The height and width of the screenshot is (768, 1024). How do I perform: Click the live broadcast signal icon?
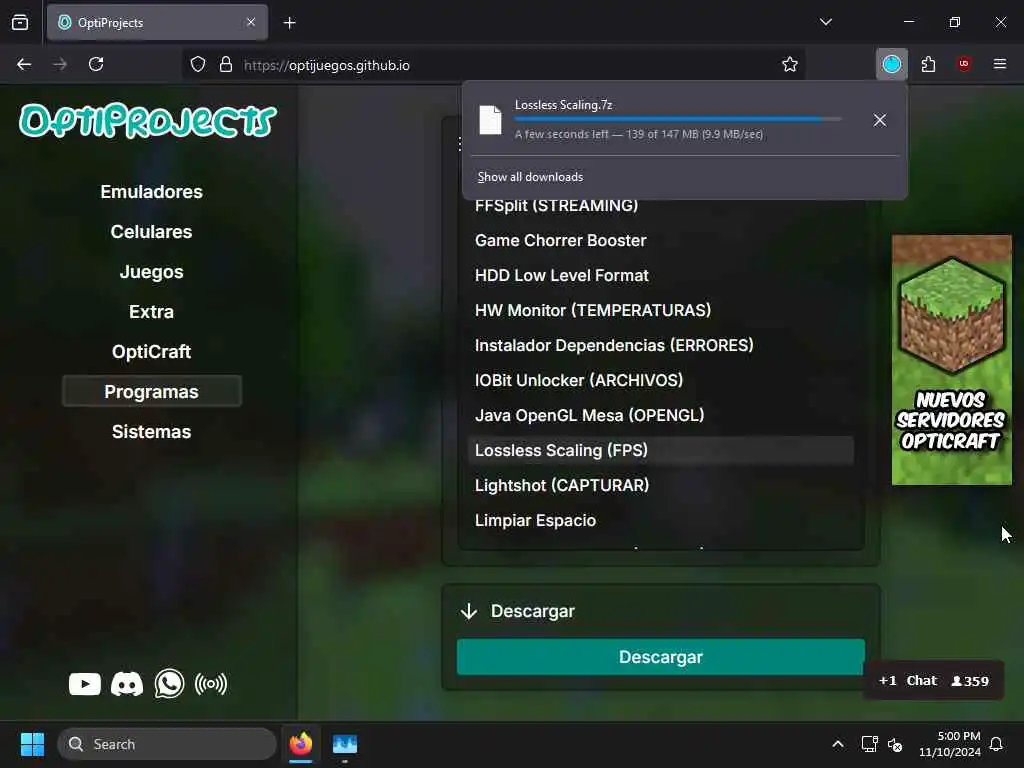[211, 684]
